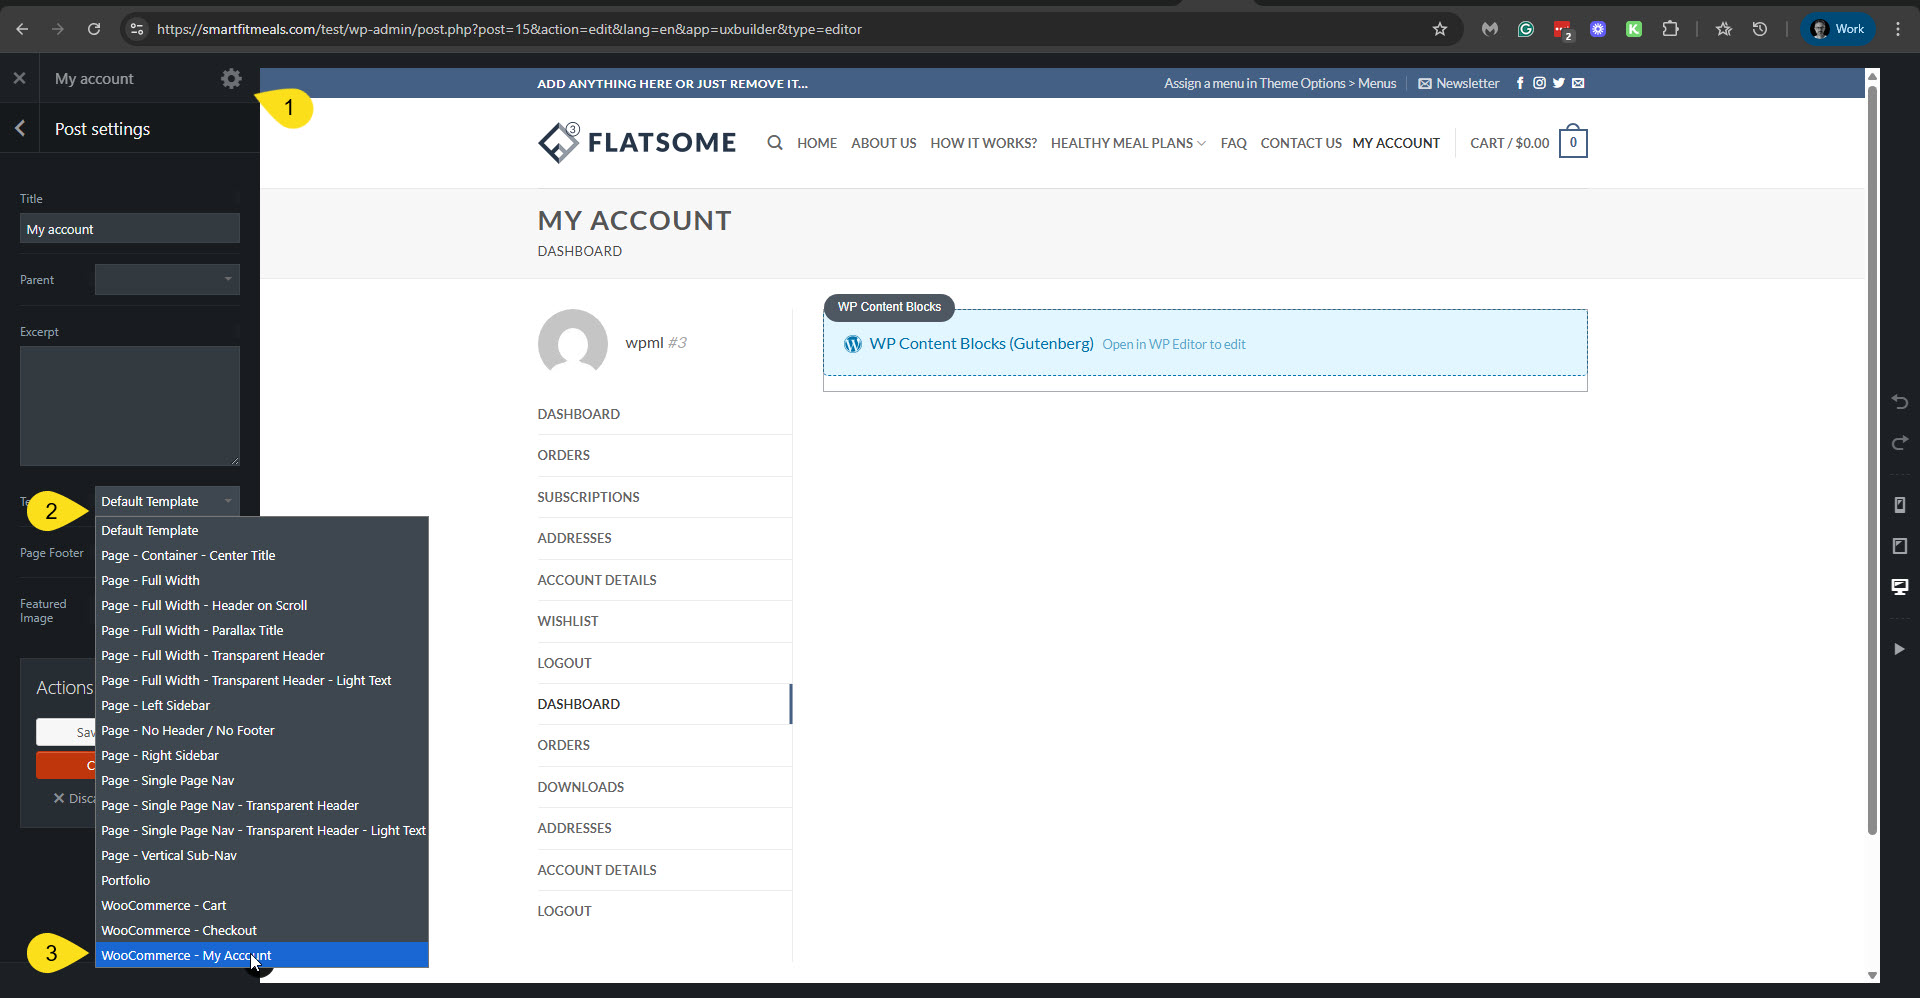Viewport: 1920px width, 998px height.
Task: Bookmark this page with star icon
Action: click(1440, 29)
